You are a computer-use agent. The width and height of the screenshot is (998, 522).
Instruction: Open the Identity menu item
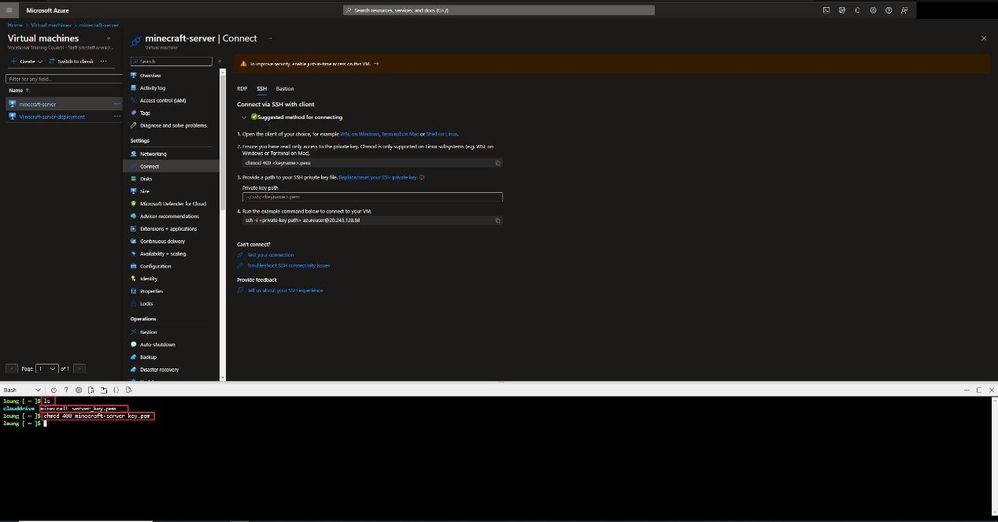tap(148, 279)
